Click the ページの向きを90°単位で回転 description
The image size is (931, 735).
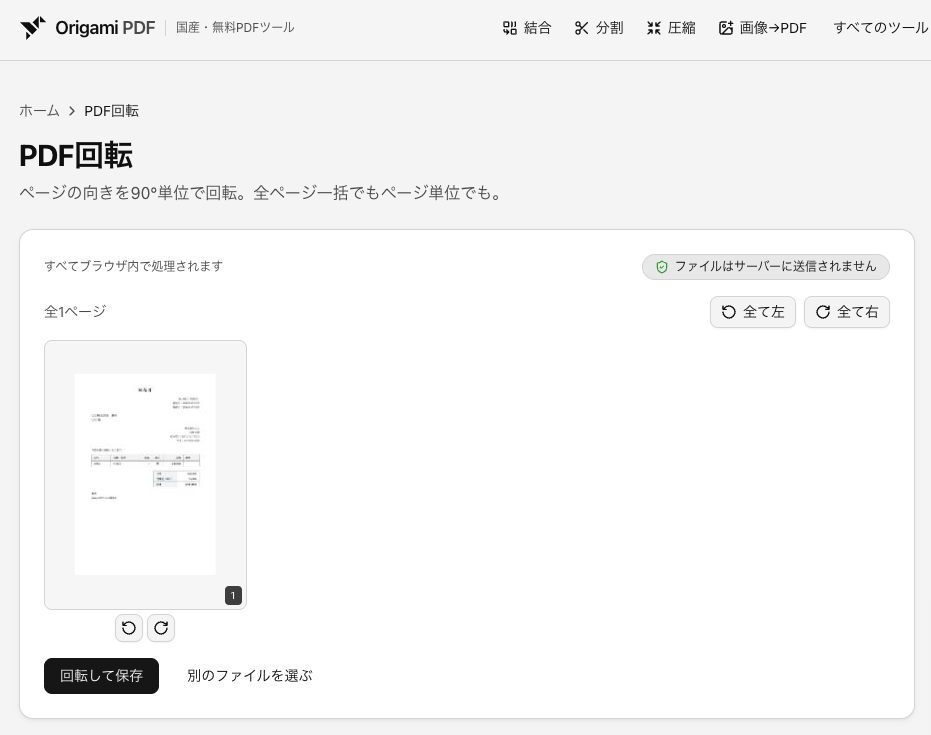pyautogui.click(x=260, y=193)
